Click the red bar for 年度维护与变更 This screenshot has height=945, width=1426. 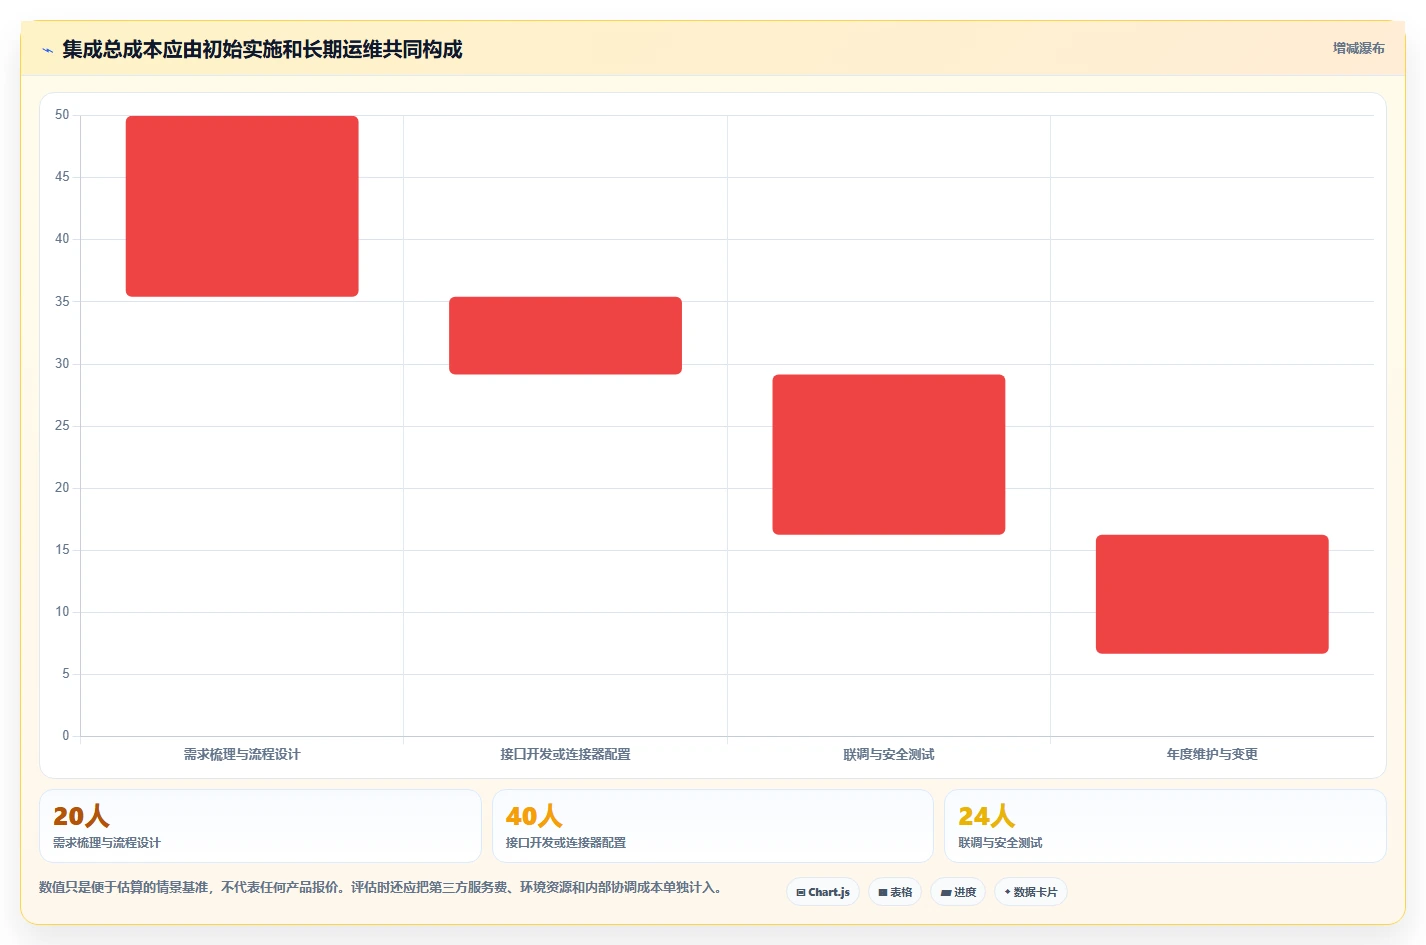[x=1212, y=594]
